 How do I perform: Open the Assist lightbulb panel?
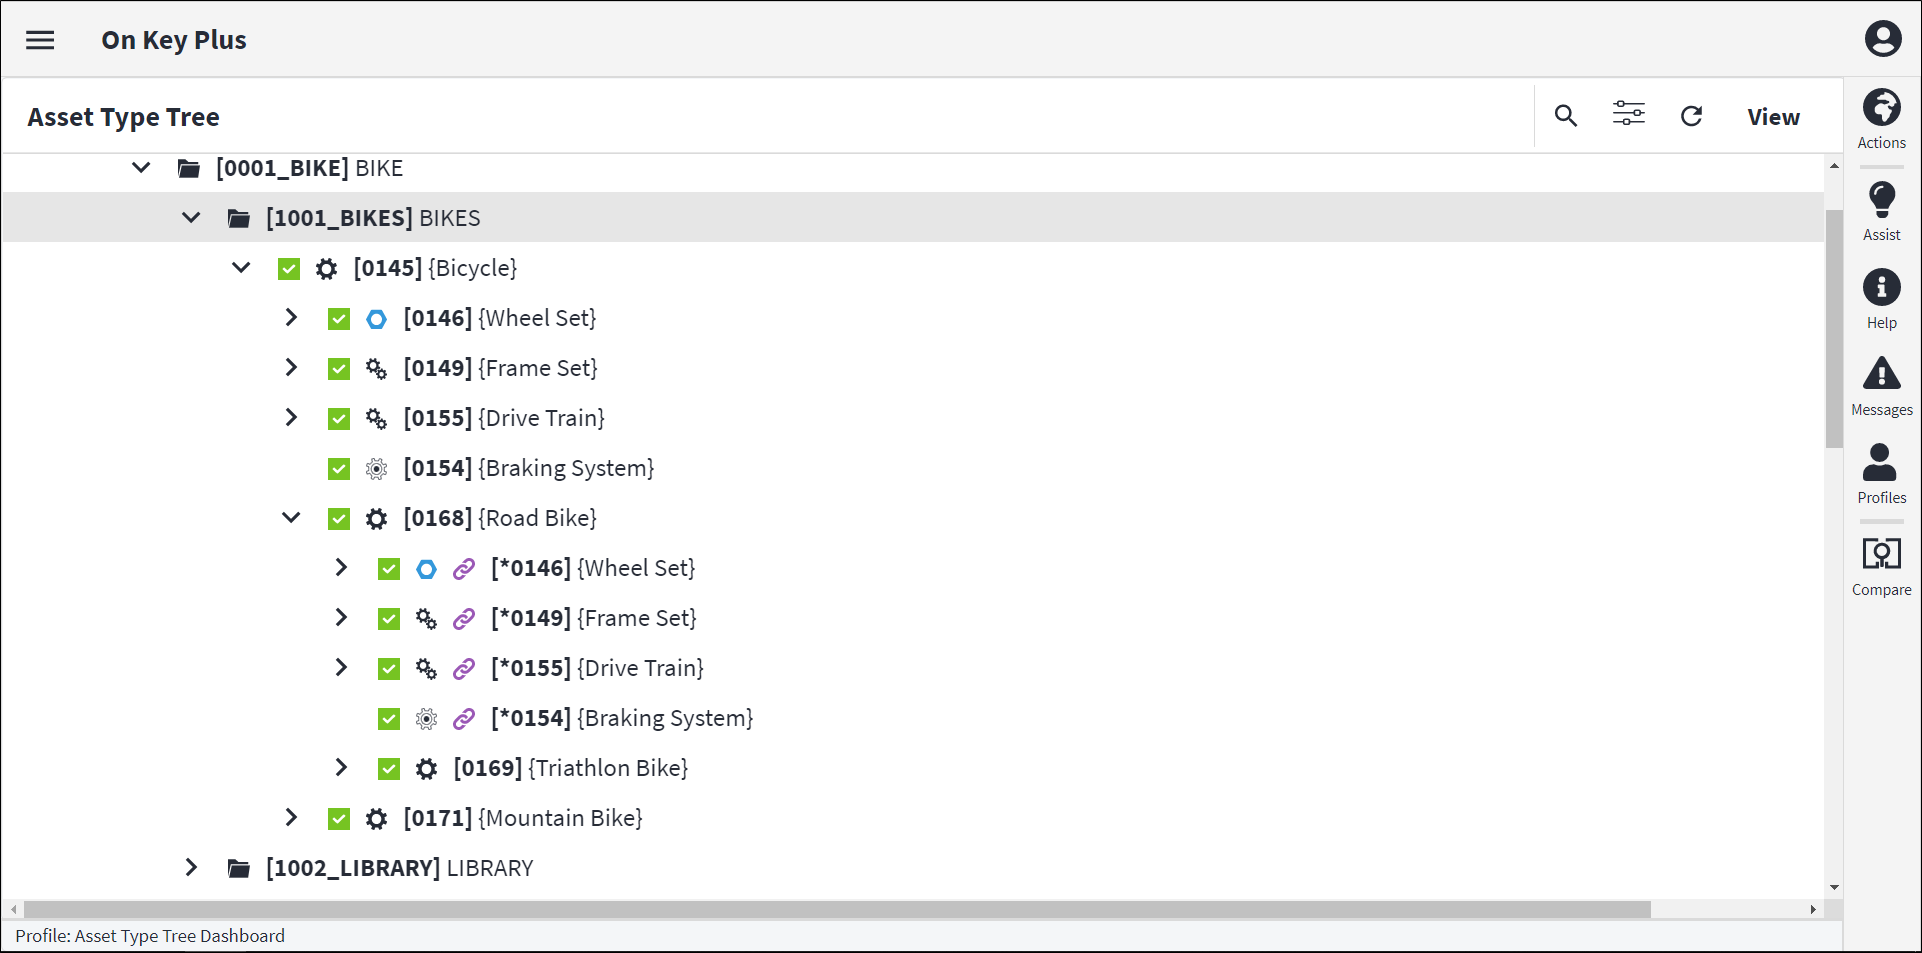[x=1882, y=211]
